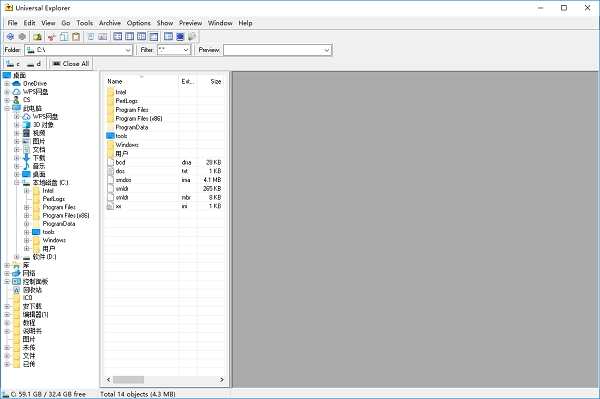Click the last toolbar icon with green arrow

pyautogui.click(x=192, y=37)
